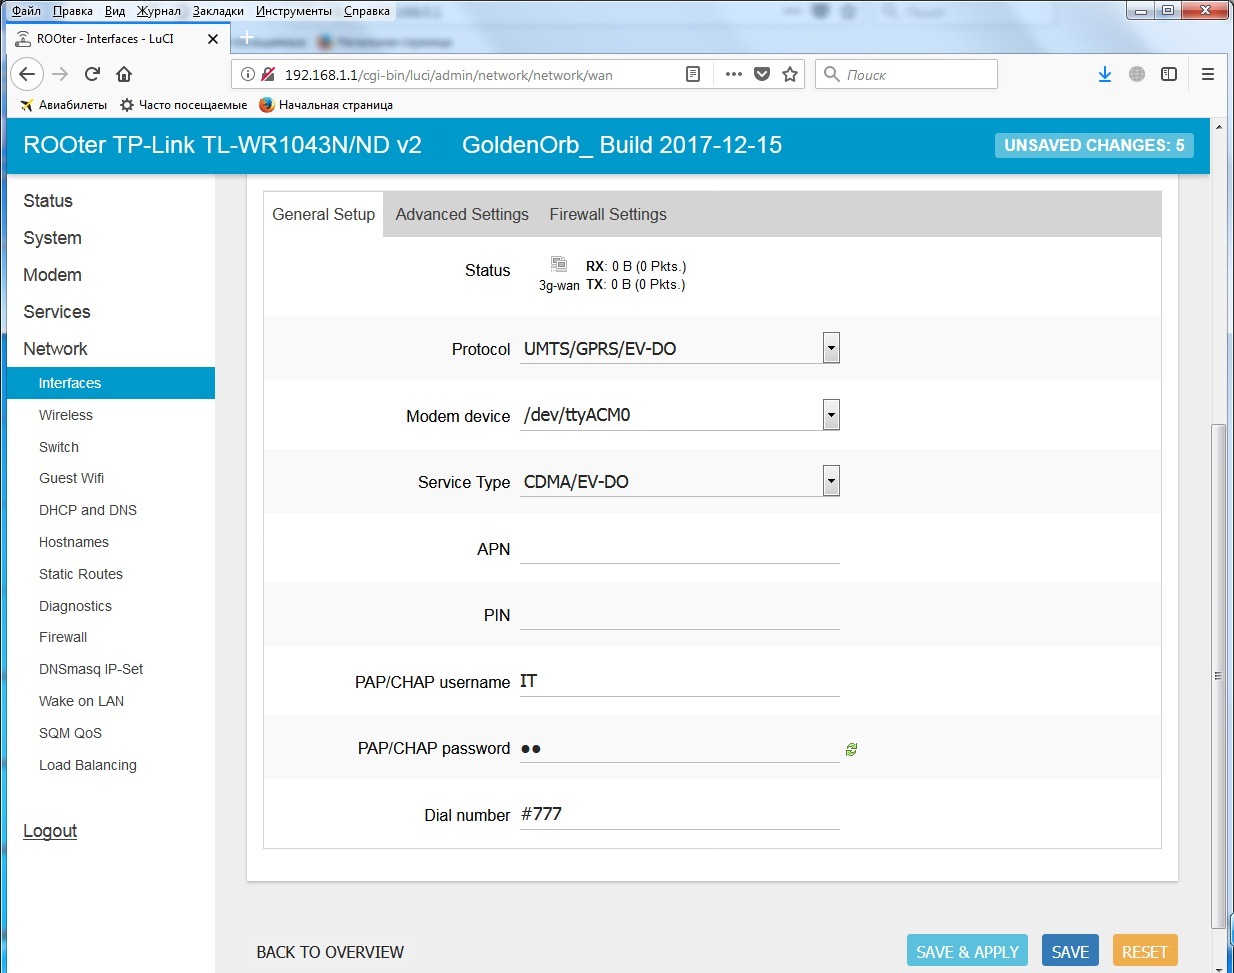The width and height of the screenshot is (1234, 973).
Task: Click the PAP/CHAP password field
Action: (680, 748)
